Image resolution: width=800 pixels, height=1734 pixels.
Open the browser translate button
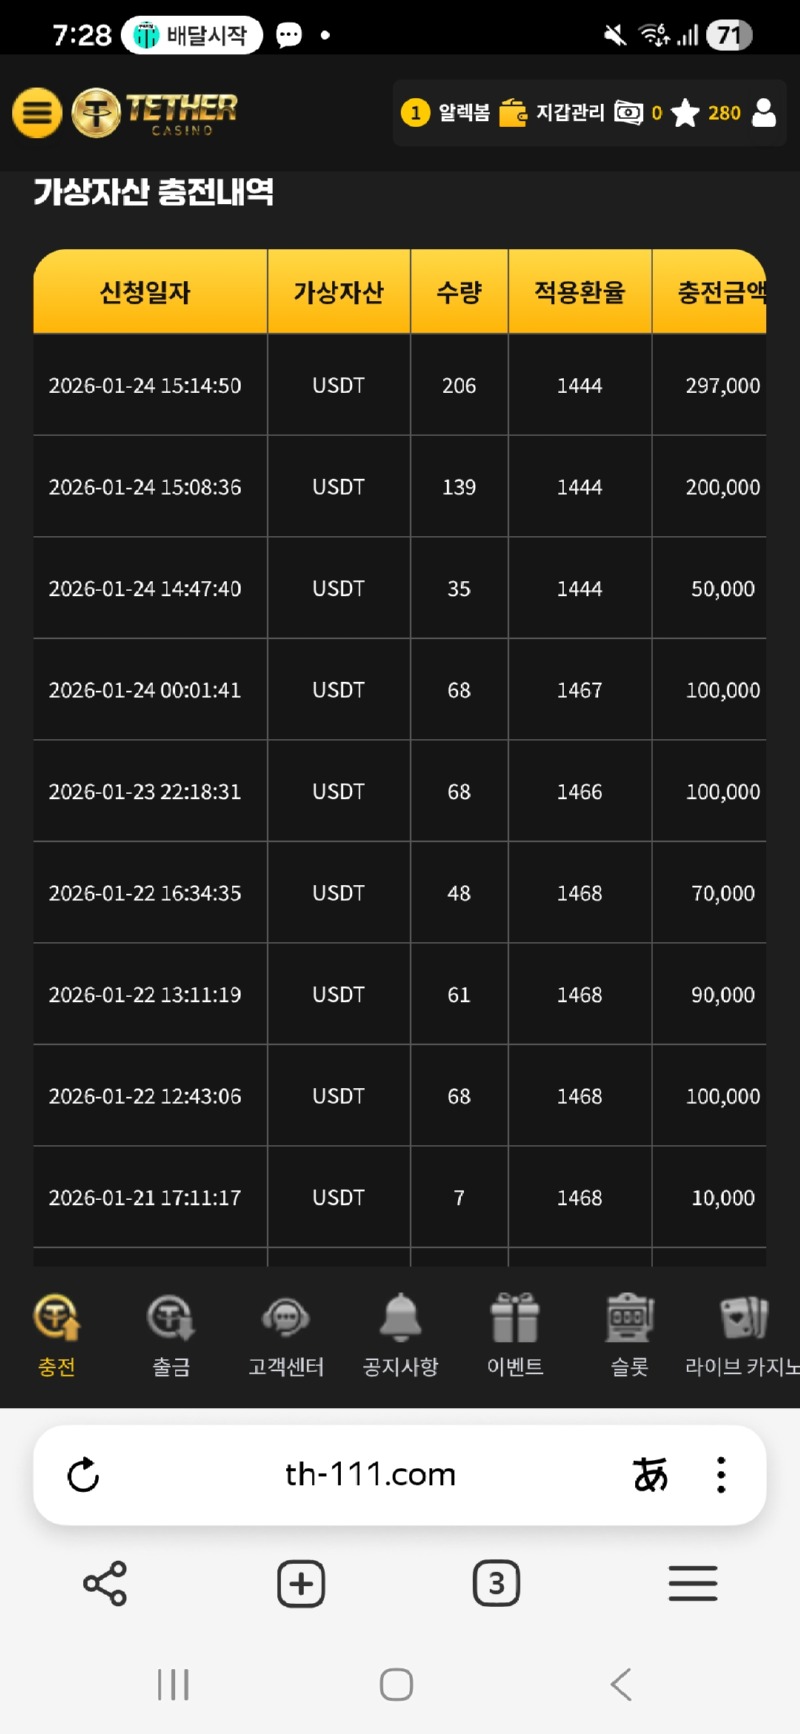[x=650, y=1475]
